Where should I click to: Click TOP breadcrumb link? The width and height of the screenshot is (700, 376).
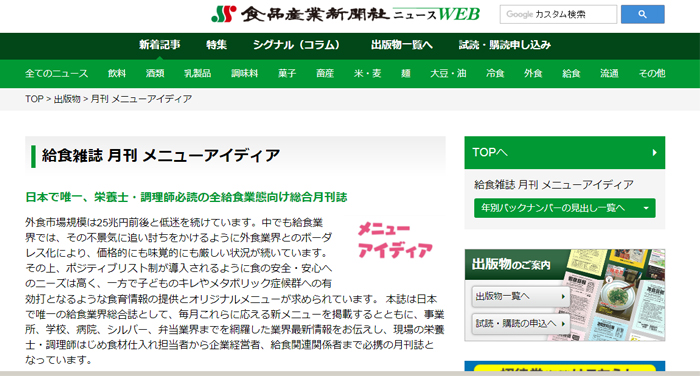[34, 99]
